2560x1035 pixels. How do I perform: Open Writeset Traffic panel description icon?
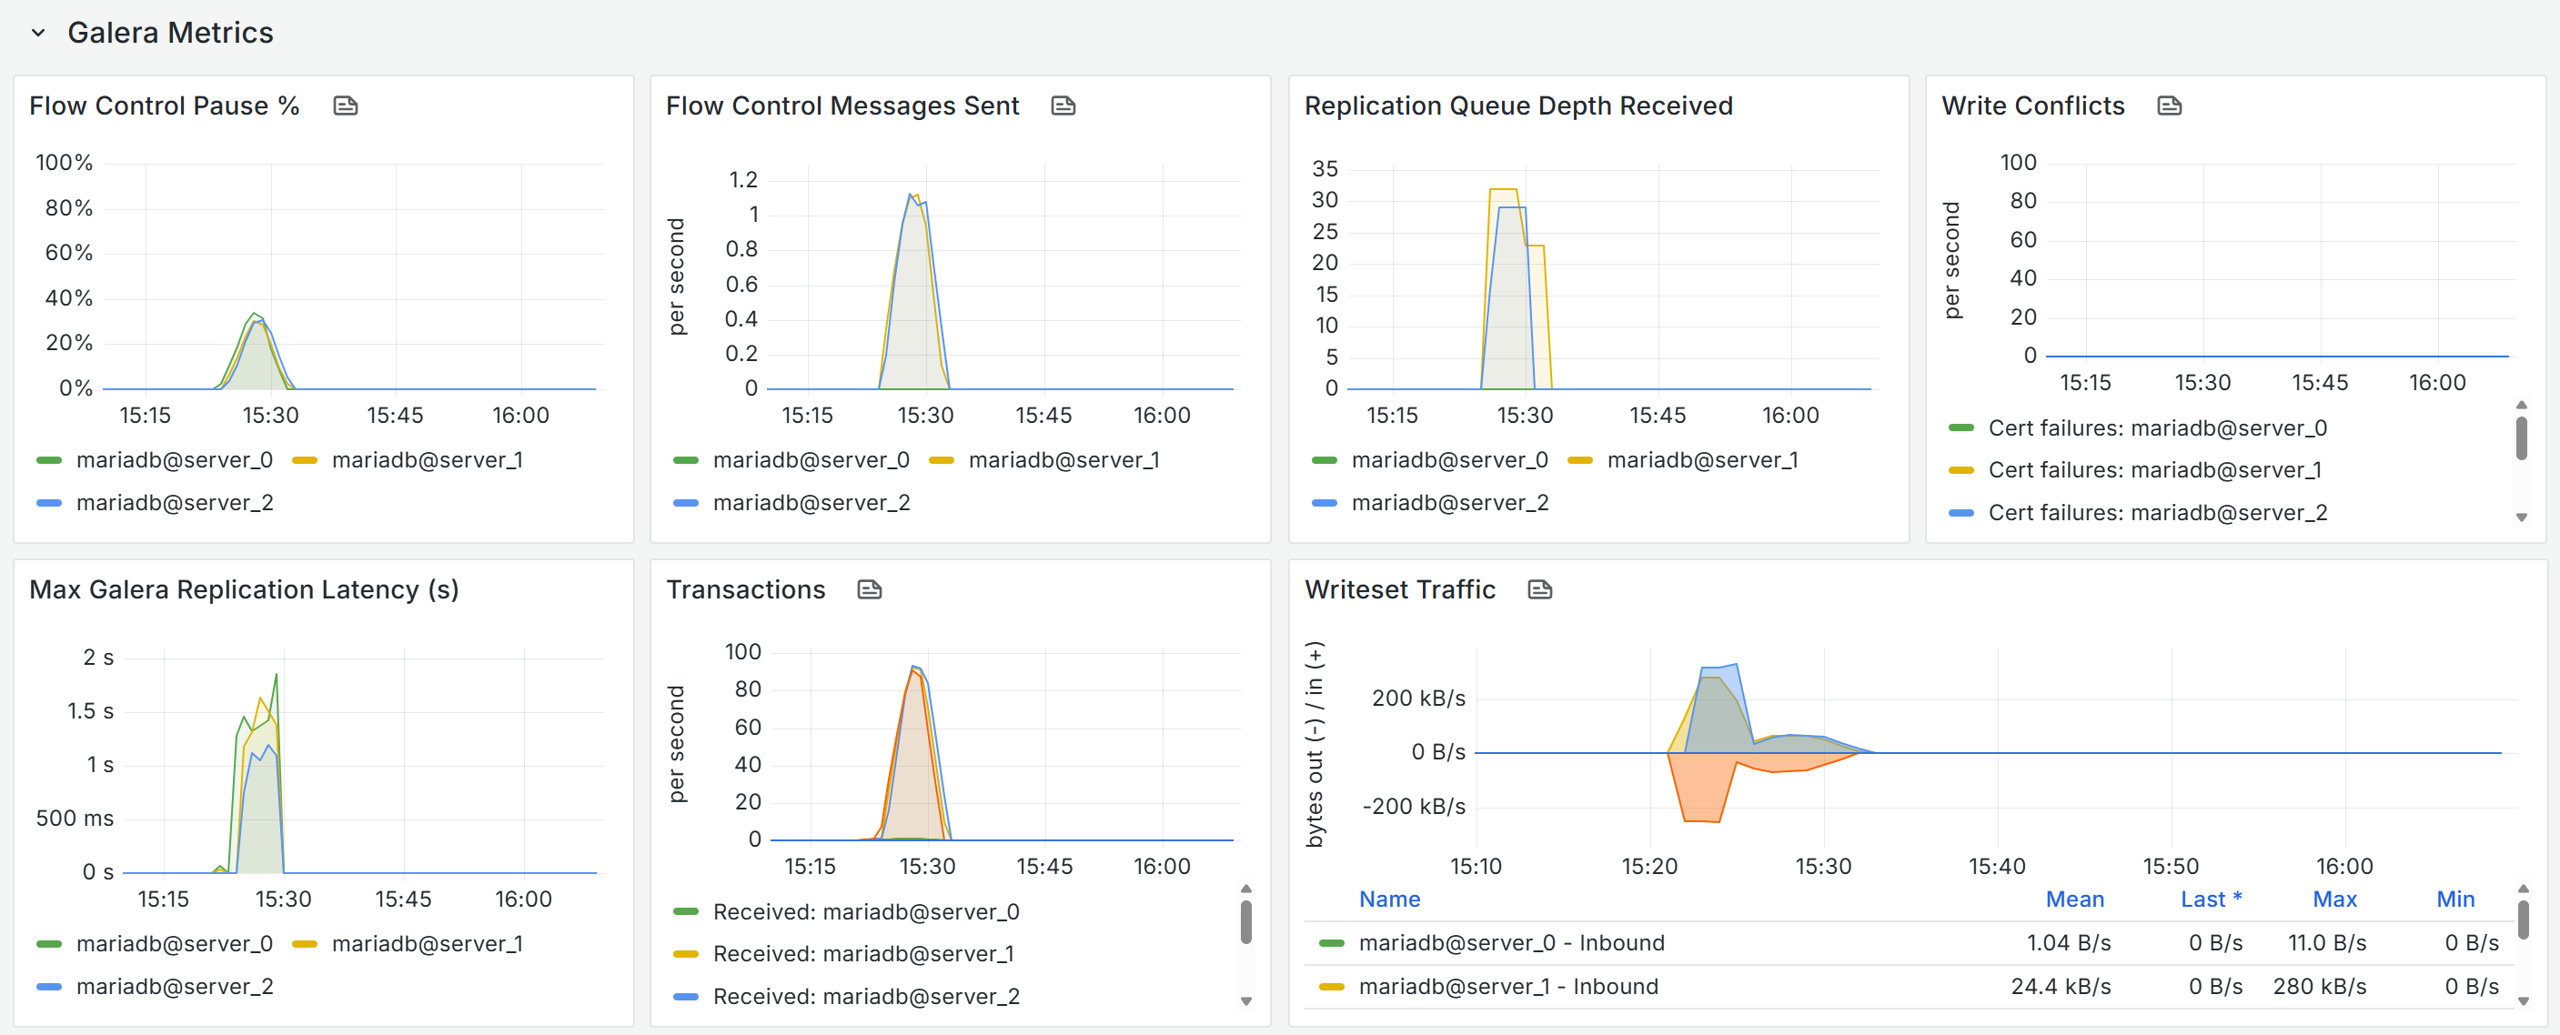coord(1539,590)
